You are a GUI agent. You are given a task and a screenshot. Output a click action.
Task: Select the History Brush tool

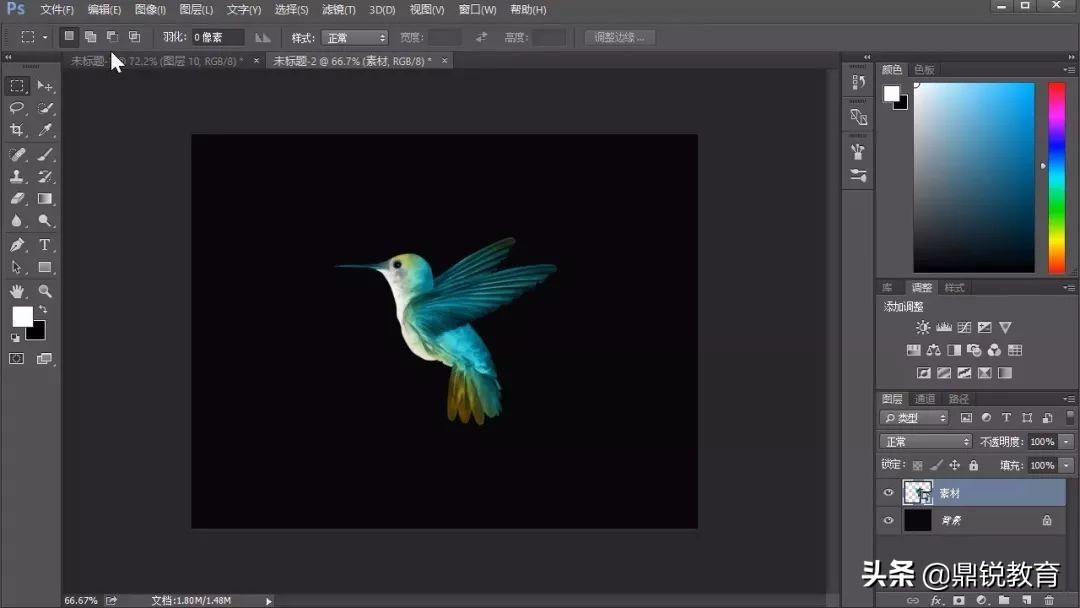point(45,177)
